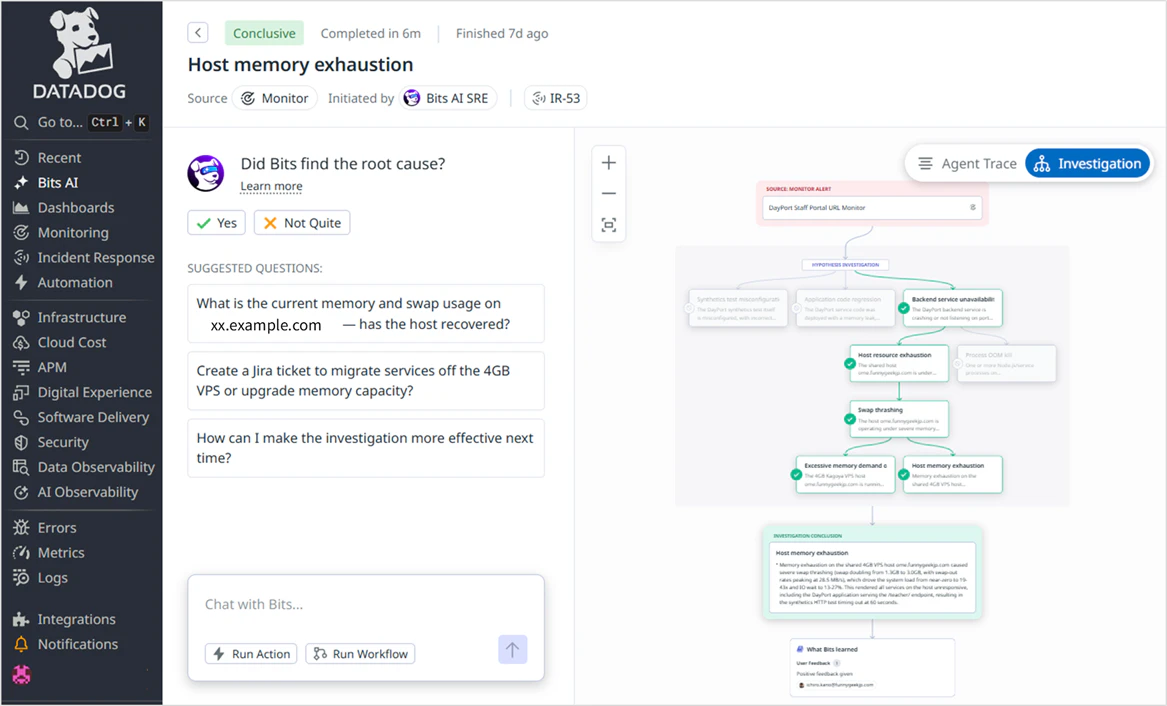The height and width of the screenshot is (706, 1167).
Task: Select Bits AI in the sidebar
Action: [x=57, y=183]
